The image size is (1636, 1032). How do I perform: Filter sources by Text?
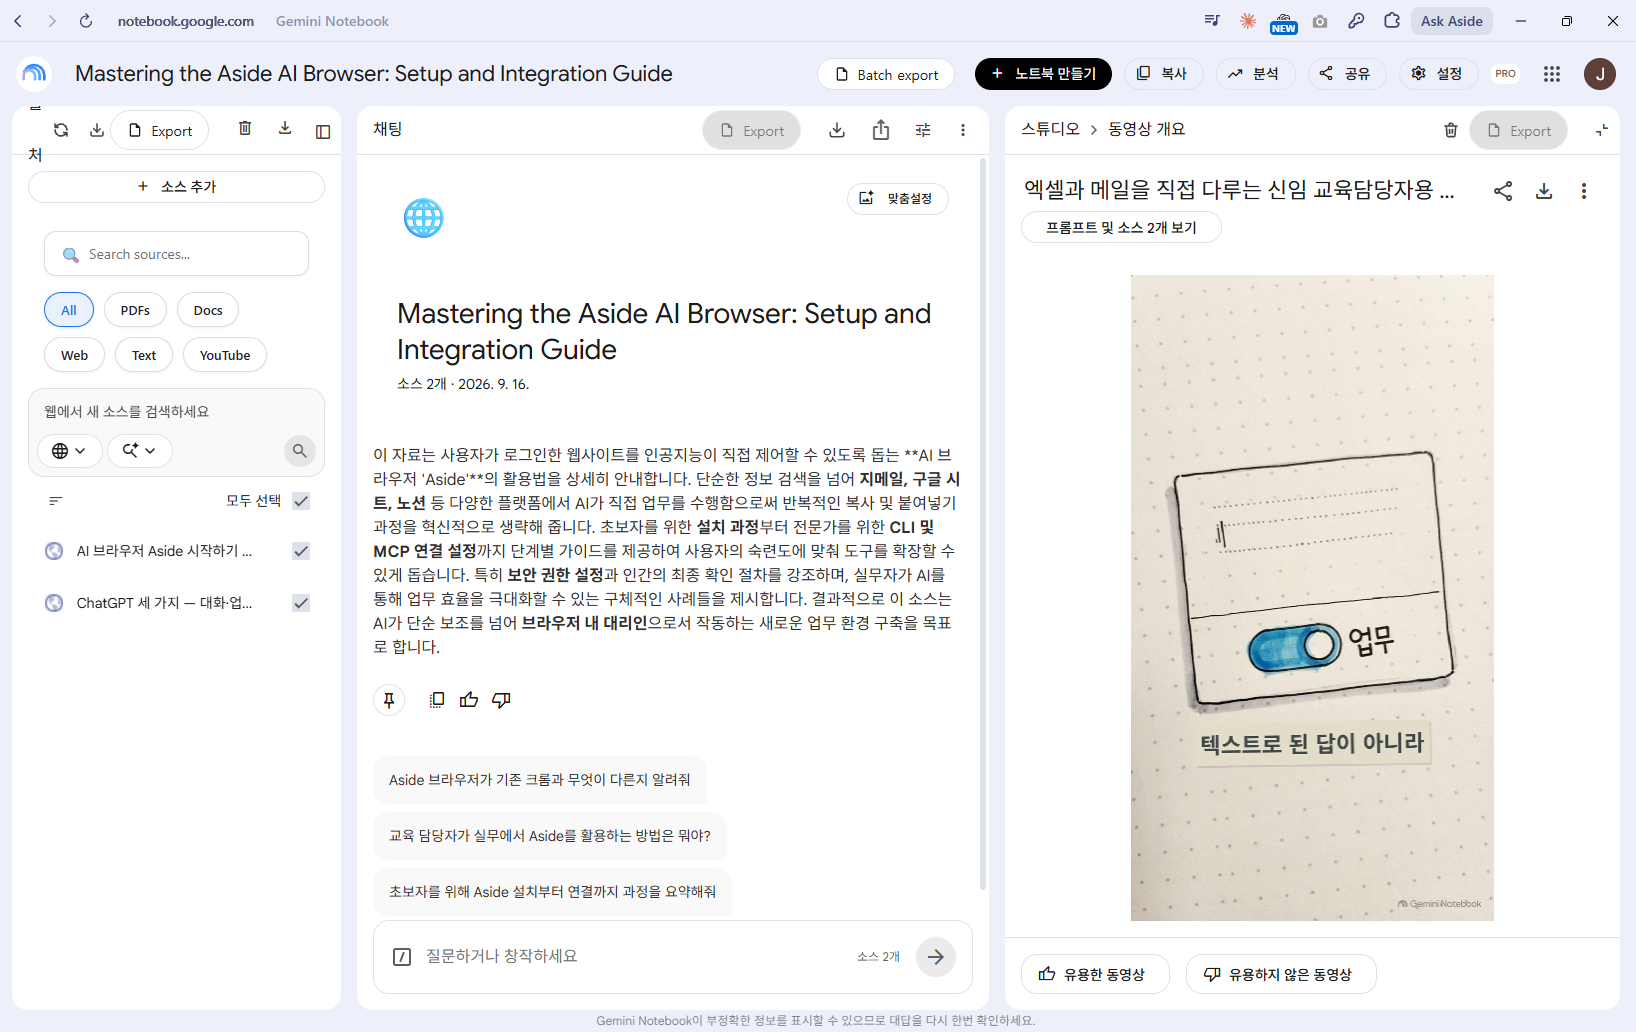click(144, 355)
